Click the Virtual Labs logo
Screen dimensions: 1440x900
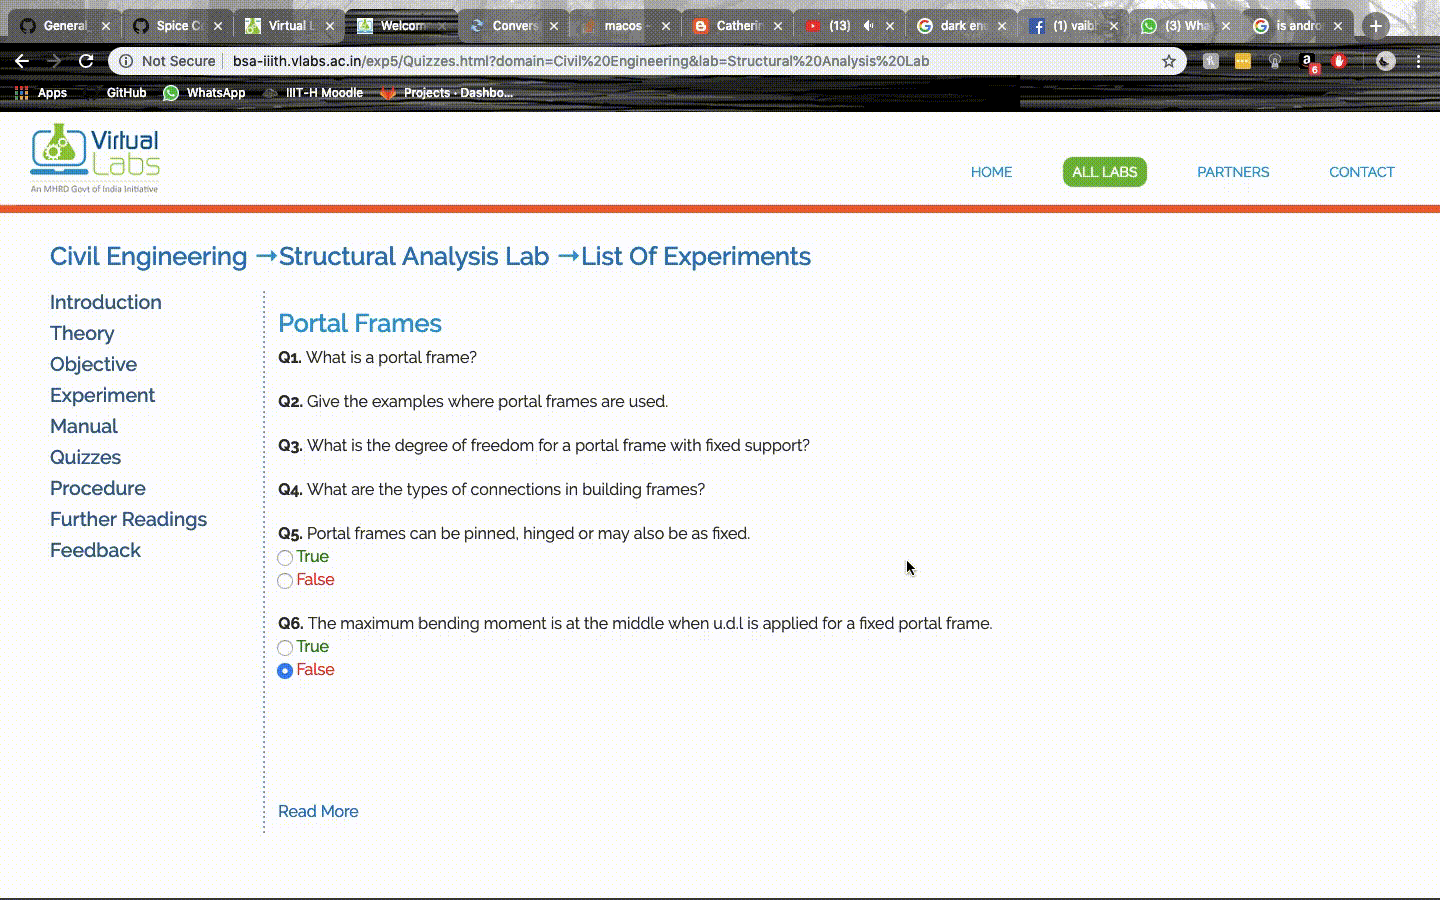tap(95, 157)
